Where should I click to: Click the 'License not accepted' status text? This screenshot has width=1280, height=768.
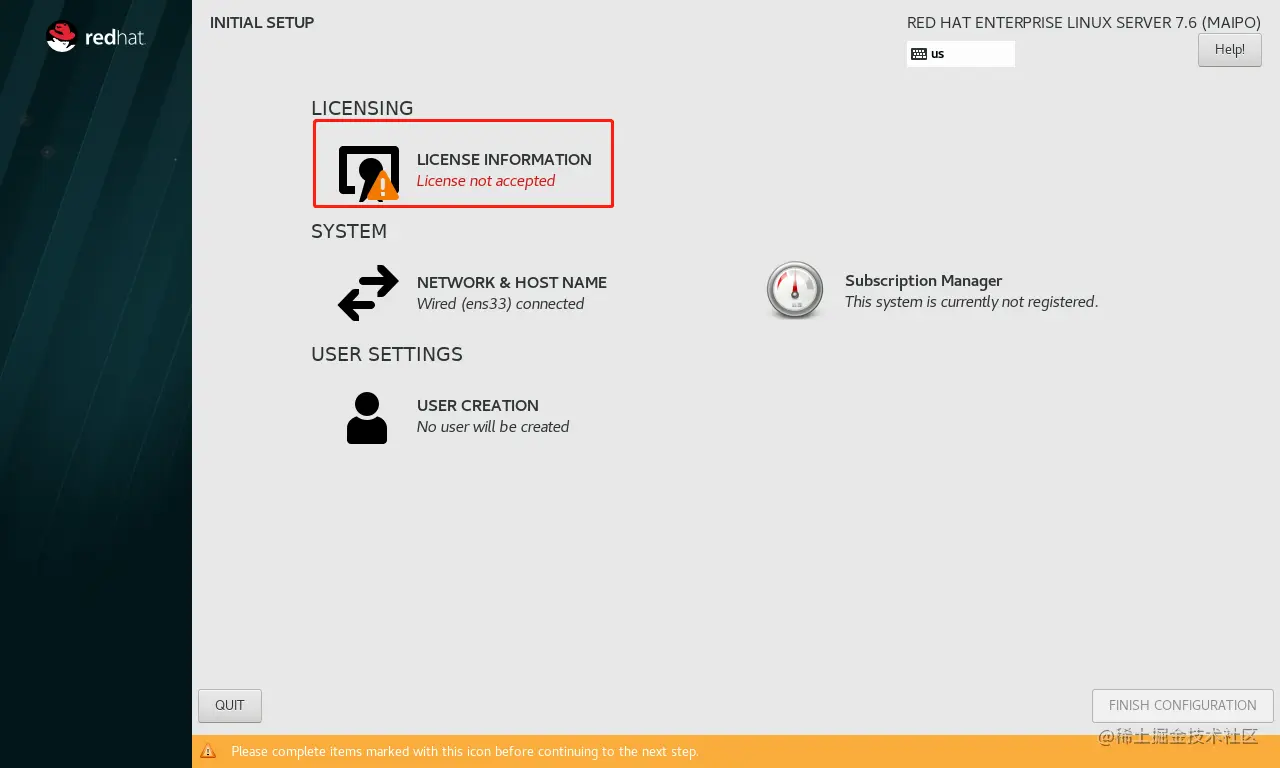[486, 181]
